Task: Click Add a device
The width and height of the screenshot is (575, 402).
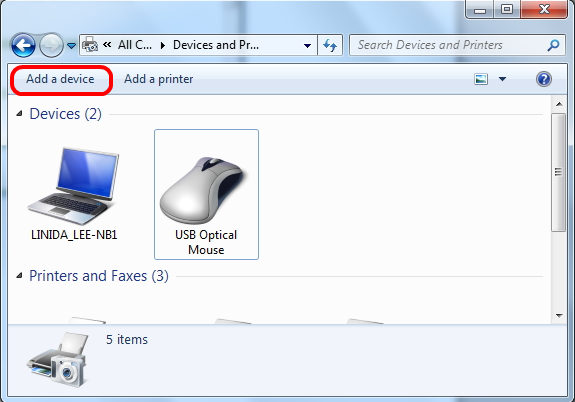Action: (61, 79)
